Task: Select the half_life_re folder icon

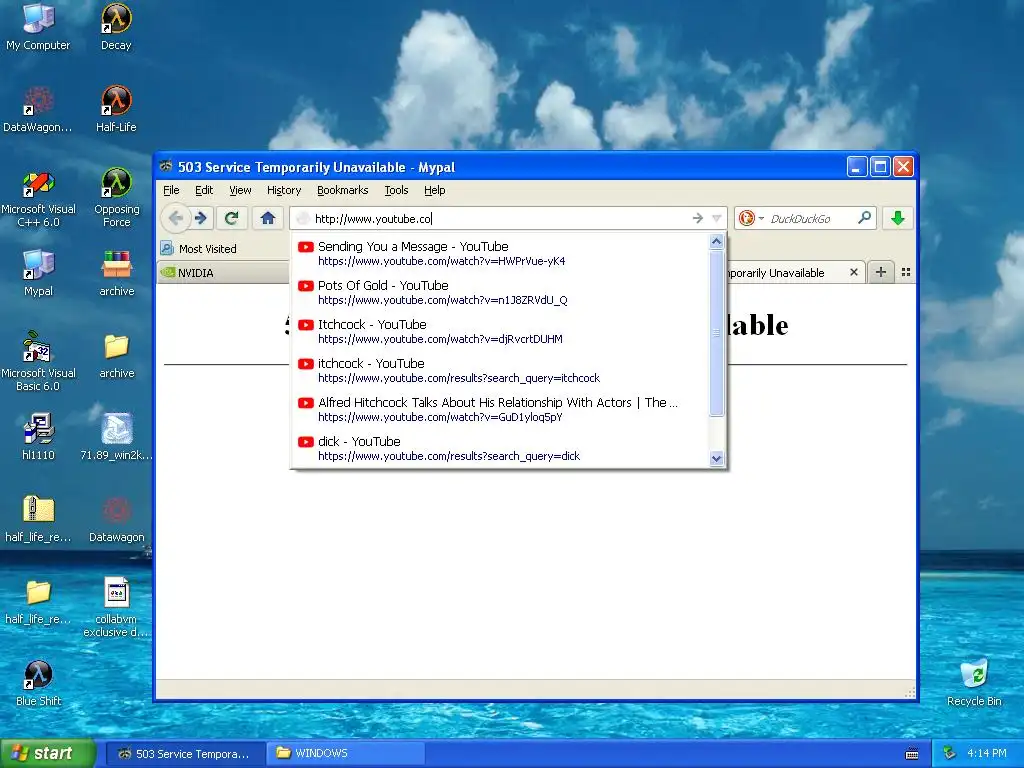Action: click(38, 601)
